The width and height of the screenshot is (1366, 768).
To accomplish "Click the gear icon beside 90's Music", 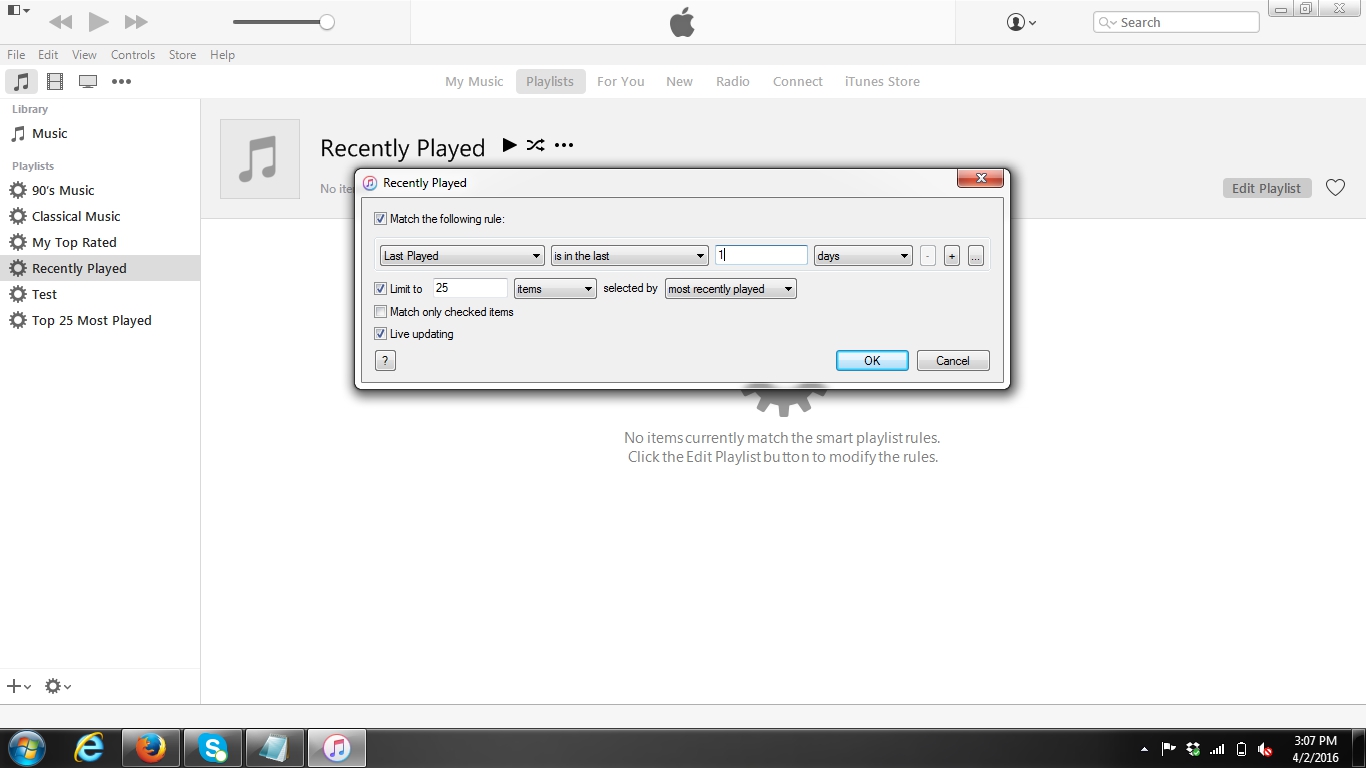I will pos(18,190).
